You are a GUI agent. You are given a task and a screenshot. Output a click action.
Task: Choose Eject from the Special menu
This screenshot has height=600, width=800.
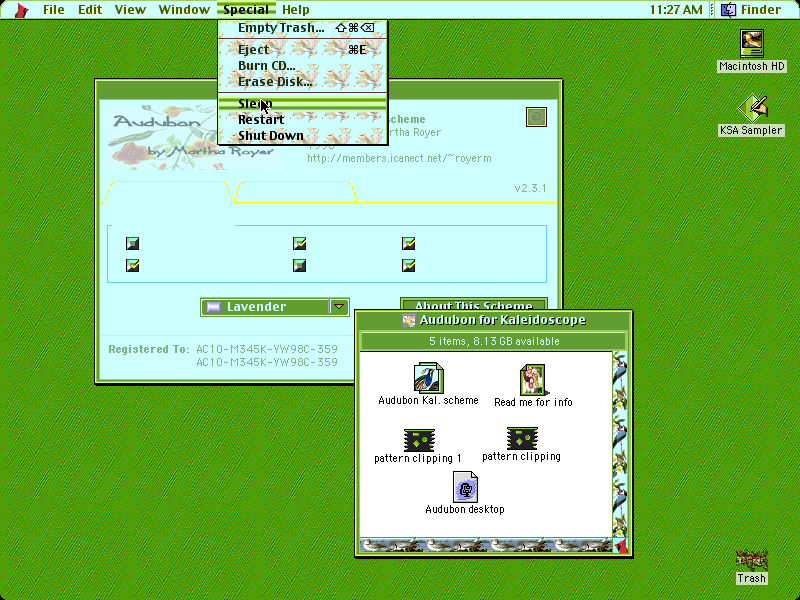click(x=303, y=49)
